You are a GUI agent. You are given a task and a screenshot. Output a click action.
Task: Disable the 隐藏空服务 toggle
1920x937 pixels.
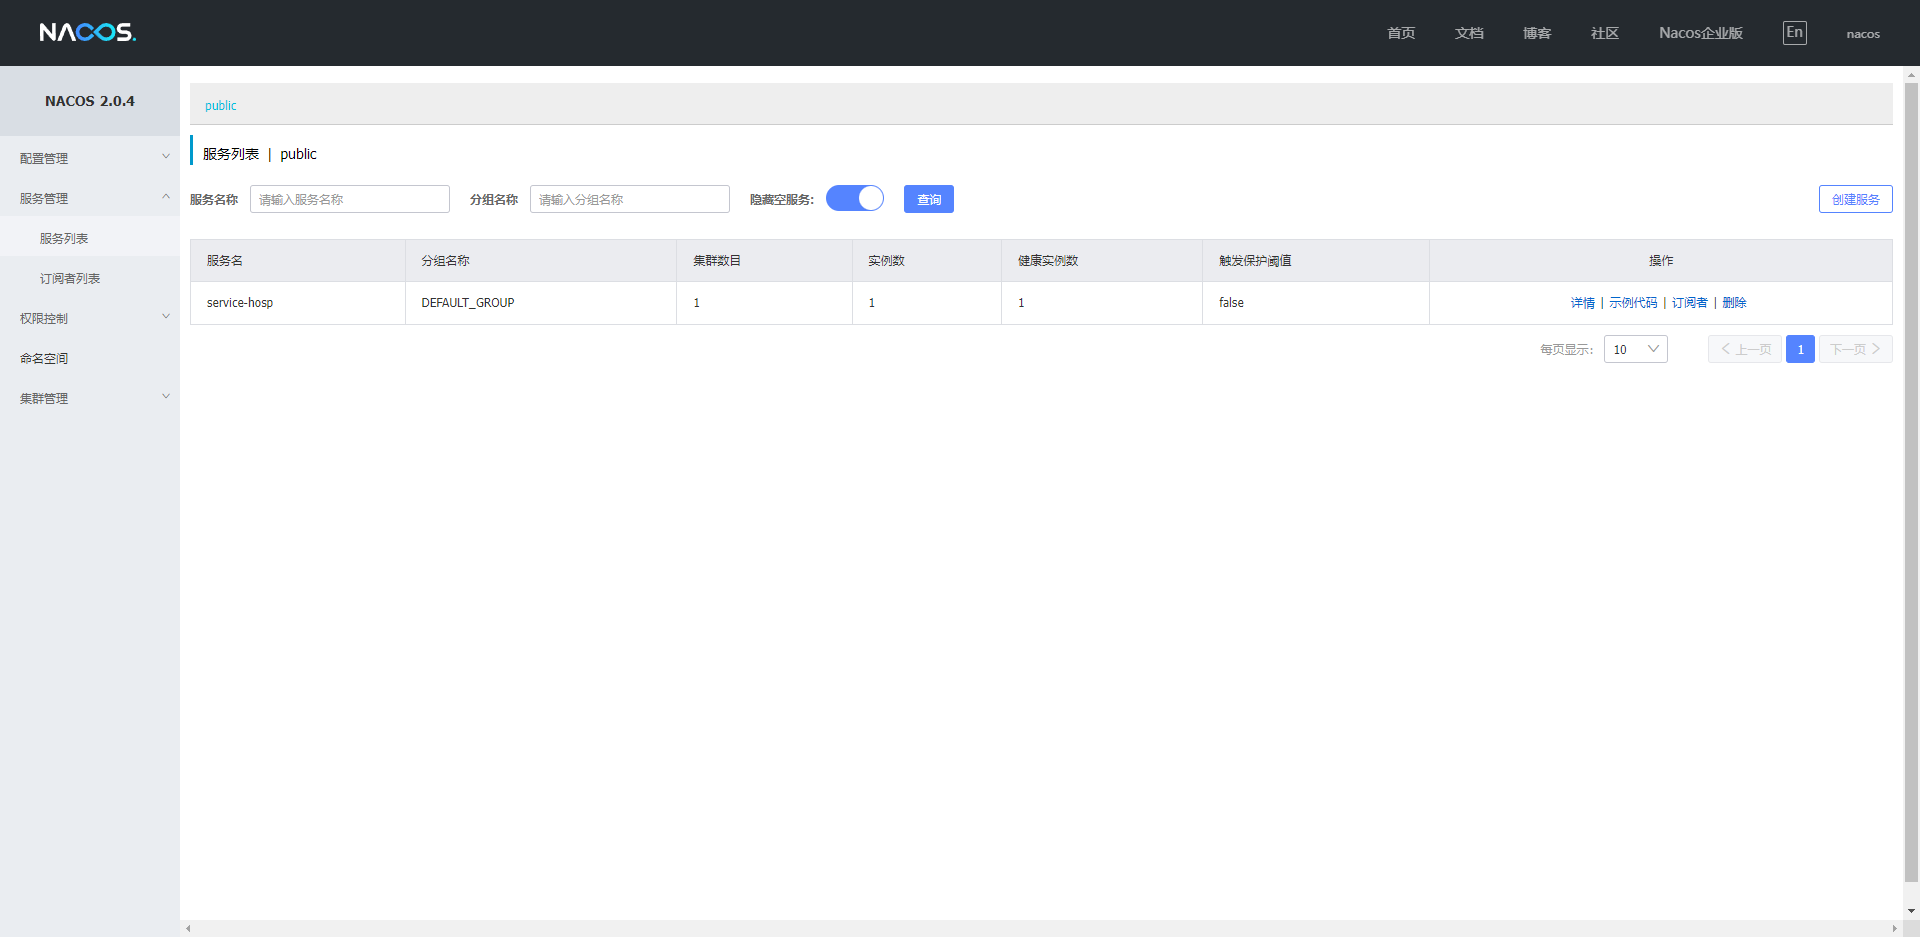pyautogui.click(x=854, y=198)
